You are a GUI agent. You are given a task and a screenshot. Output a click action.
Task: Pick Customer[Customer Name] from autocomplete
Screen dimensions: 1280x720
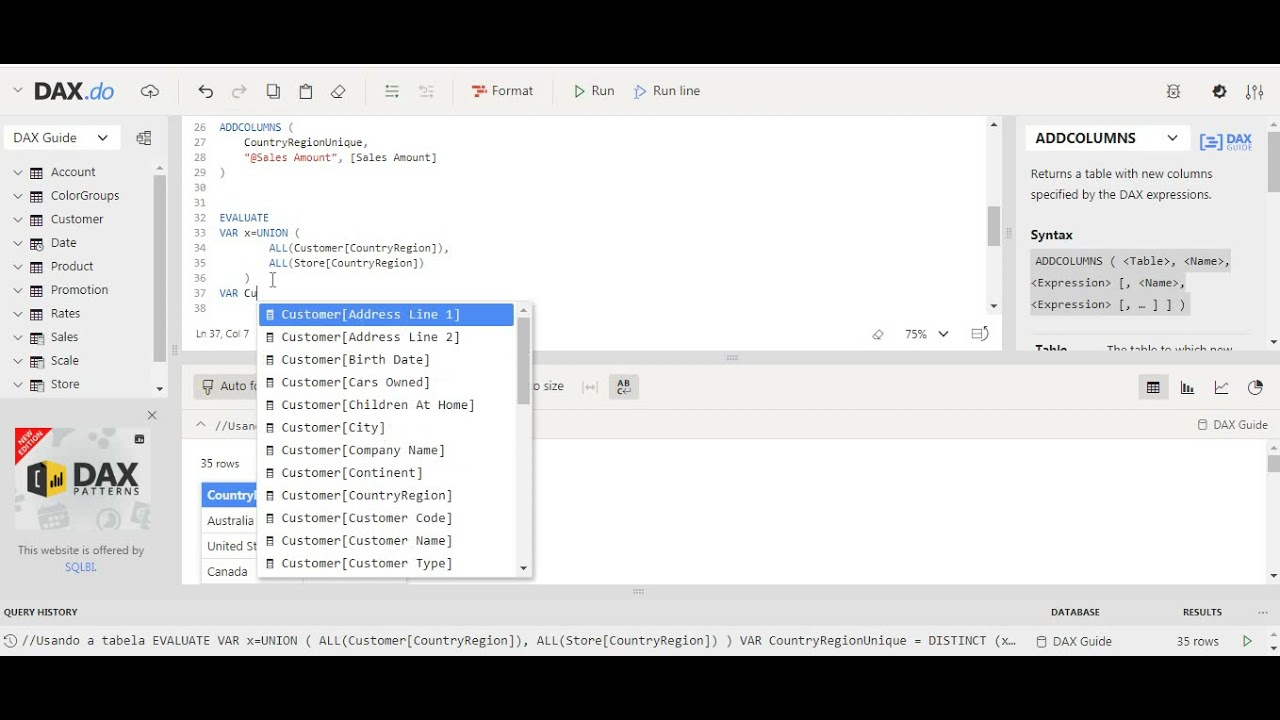(x=386, y=541)
